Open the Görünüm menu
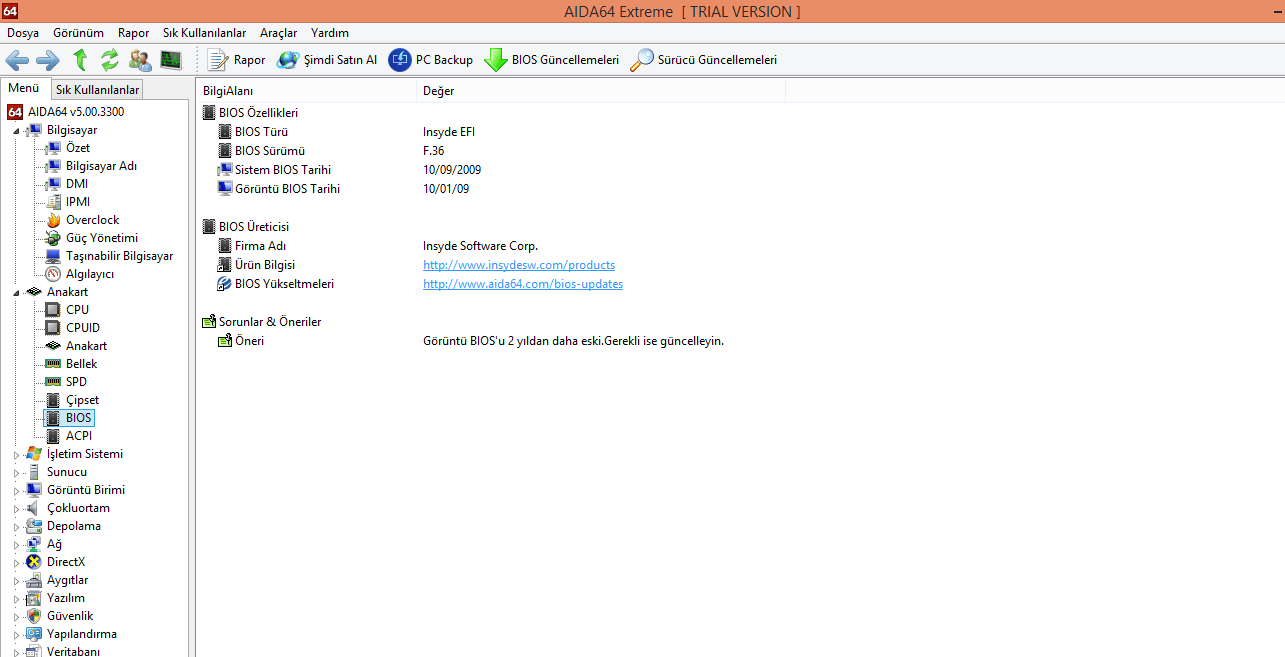 tap(78, 33)
